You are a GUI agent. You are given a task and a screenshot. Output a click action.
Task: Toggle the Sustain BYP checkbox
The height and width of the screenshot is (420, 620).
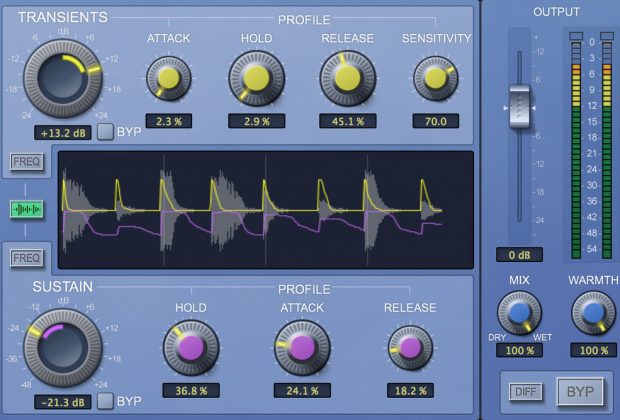pyautogui.click(x=106, y=401)
